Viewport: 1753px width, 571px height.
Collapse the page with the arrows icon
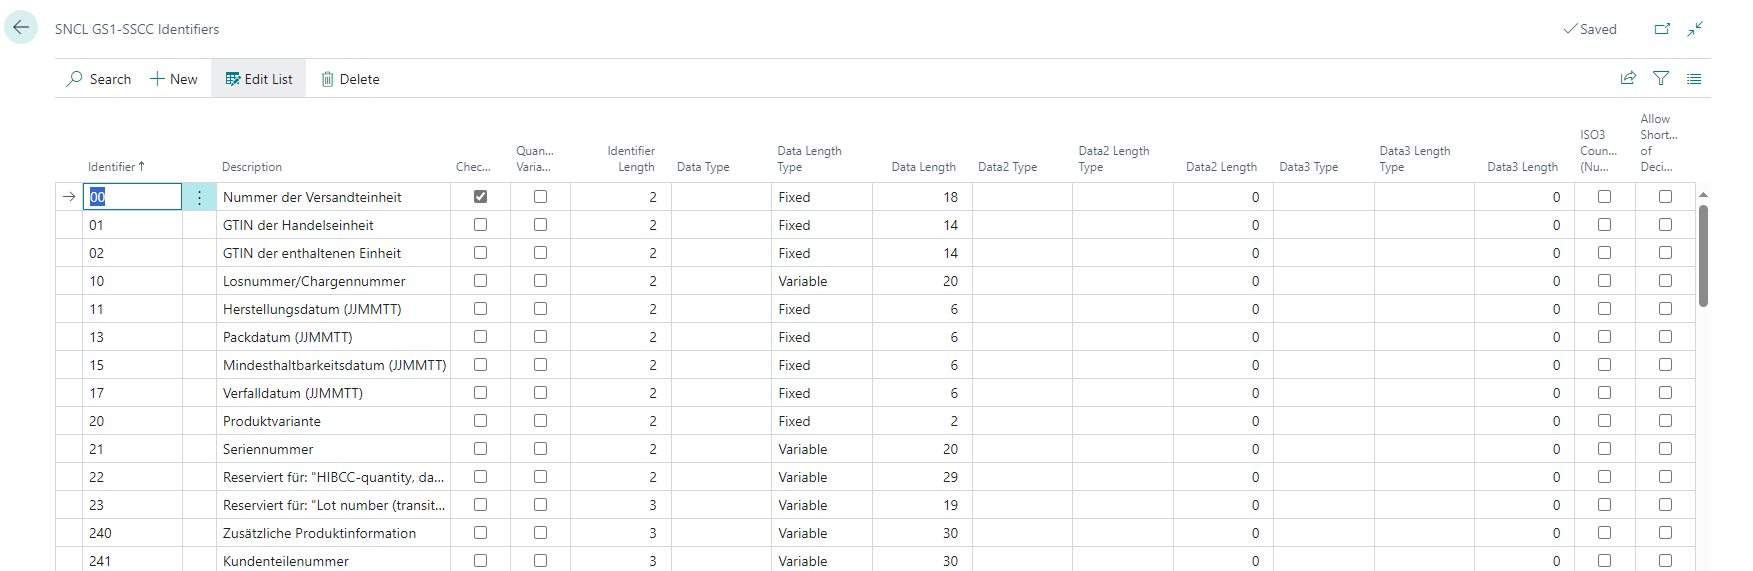(1695, 29)
